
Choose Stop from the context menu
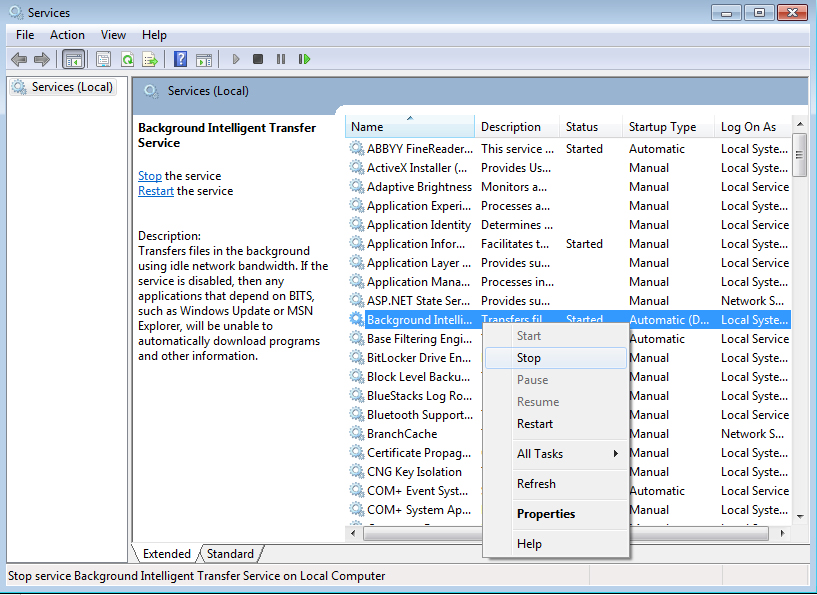click(555, 358)
